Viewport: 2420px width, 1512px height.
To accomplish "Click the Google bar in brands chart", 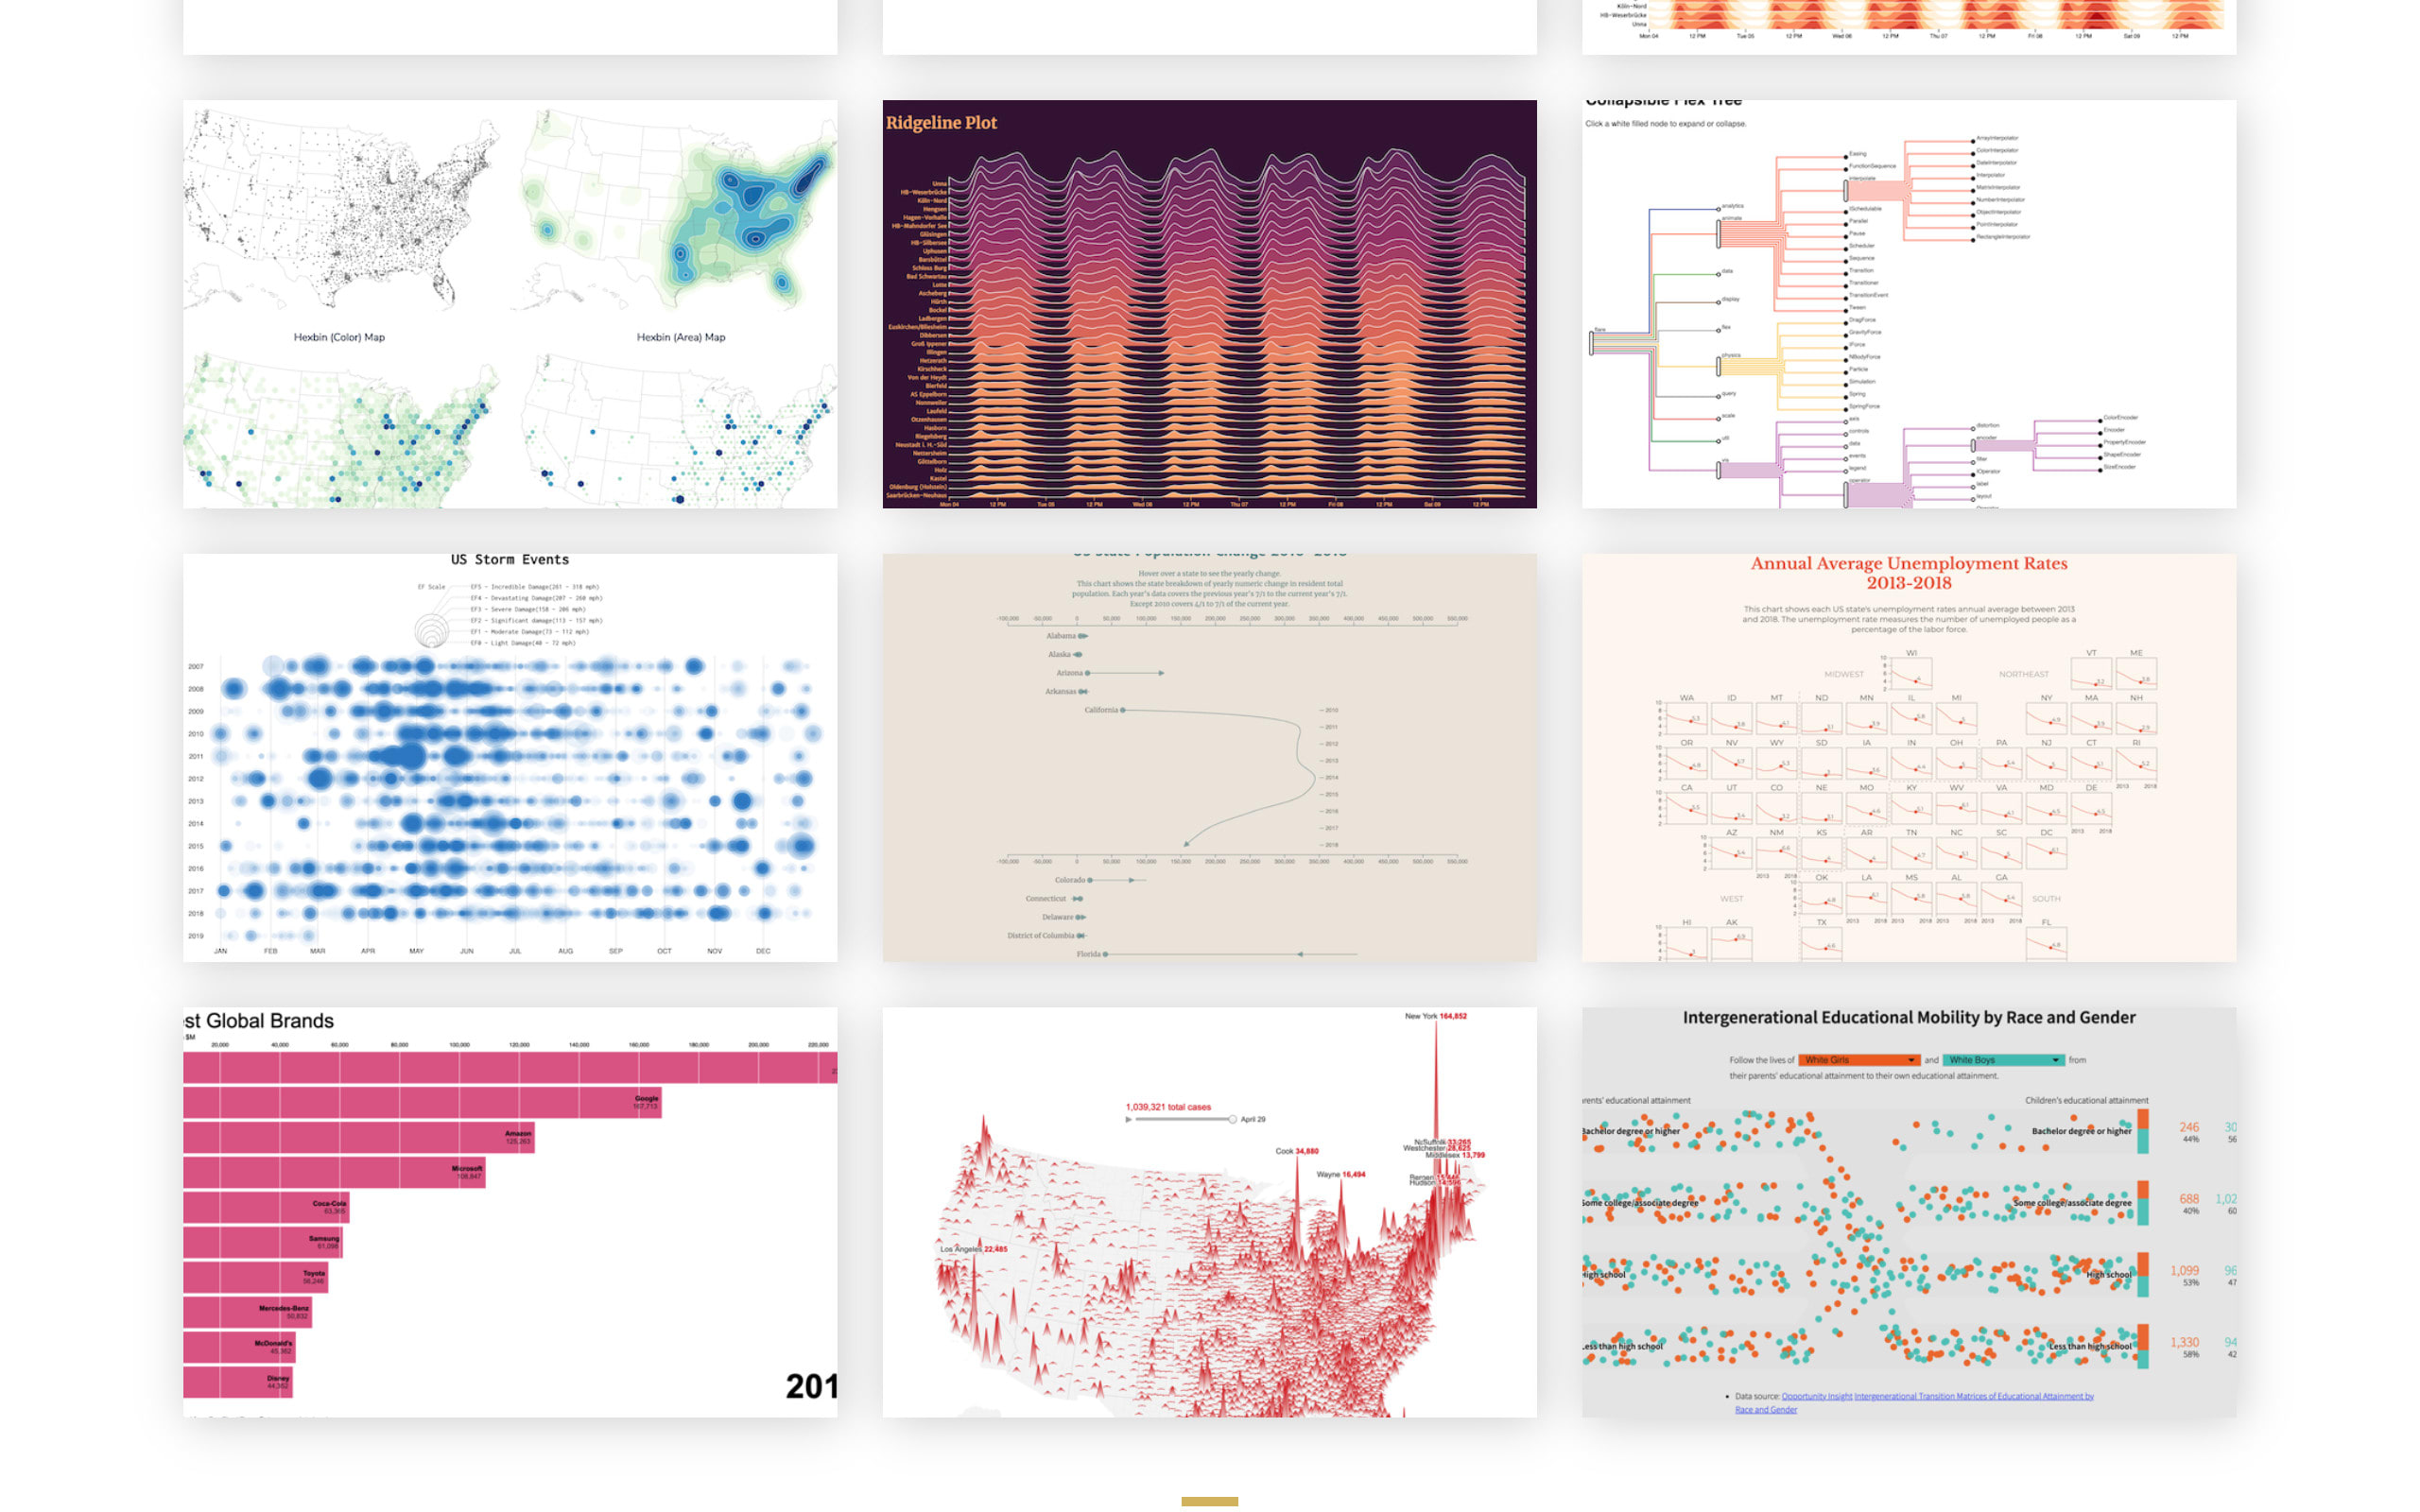I will [x=422, y=1102].
